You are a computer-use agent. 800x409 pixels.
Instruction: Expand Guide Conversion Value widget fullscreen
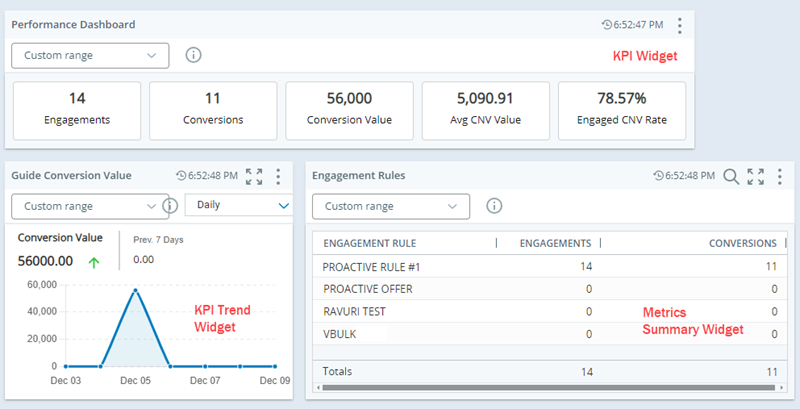click(254, 176)
